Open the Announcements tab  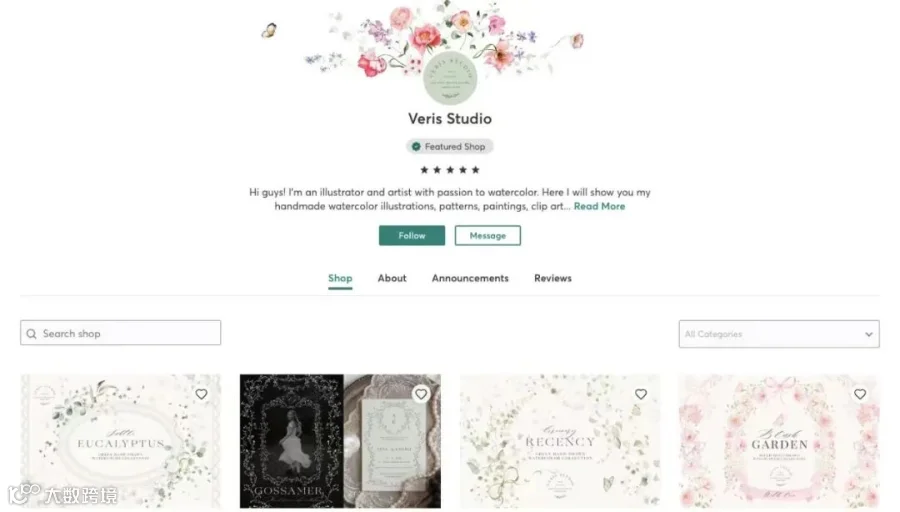pyautogui.click(x=470, y=278)
